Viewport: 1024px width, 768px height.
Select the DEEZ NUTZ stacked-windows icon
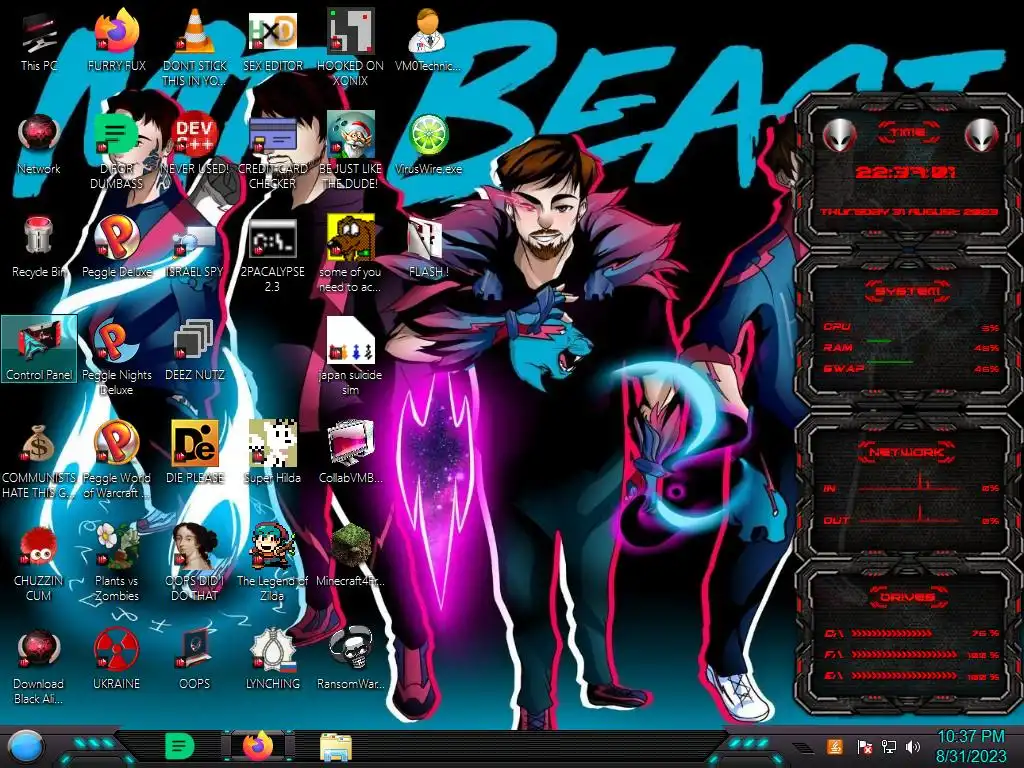tap(195, 349)
